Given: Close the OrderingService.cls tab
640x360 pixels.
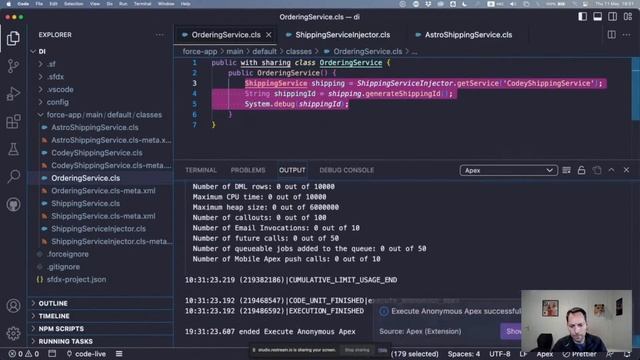Looking at the screenshot, I should 269,35.
